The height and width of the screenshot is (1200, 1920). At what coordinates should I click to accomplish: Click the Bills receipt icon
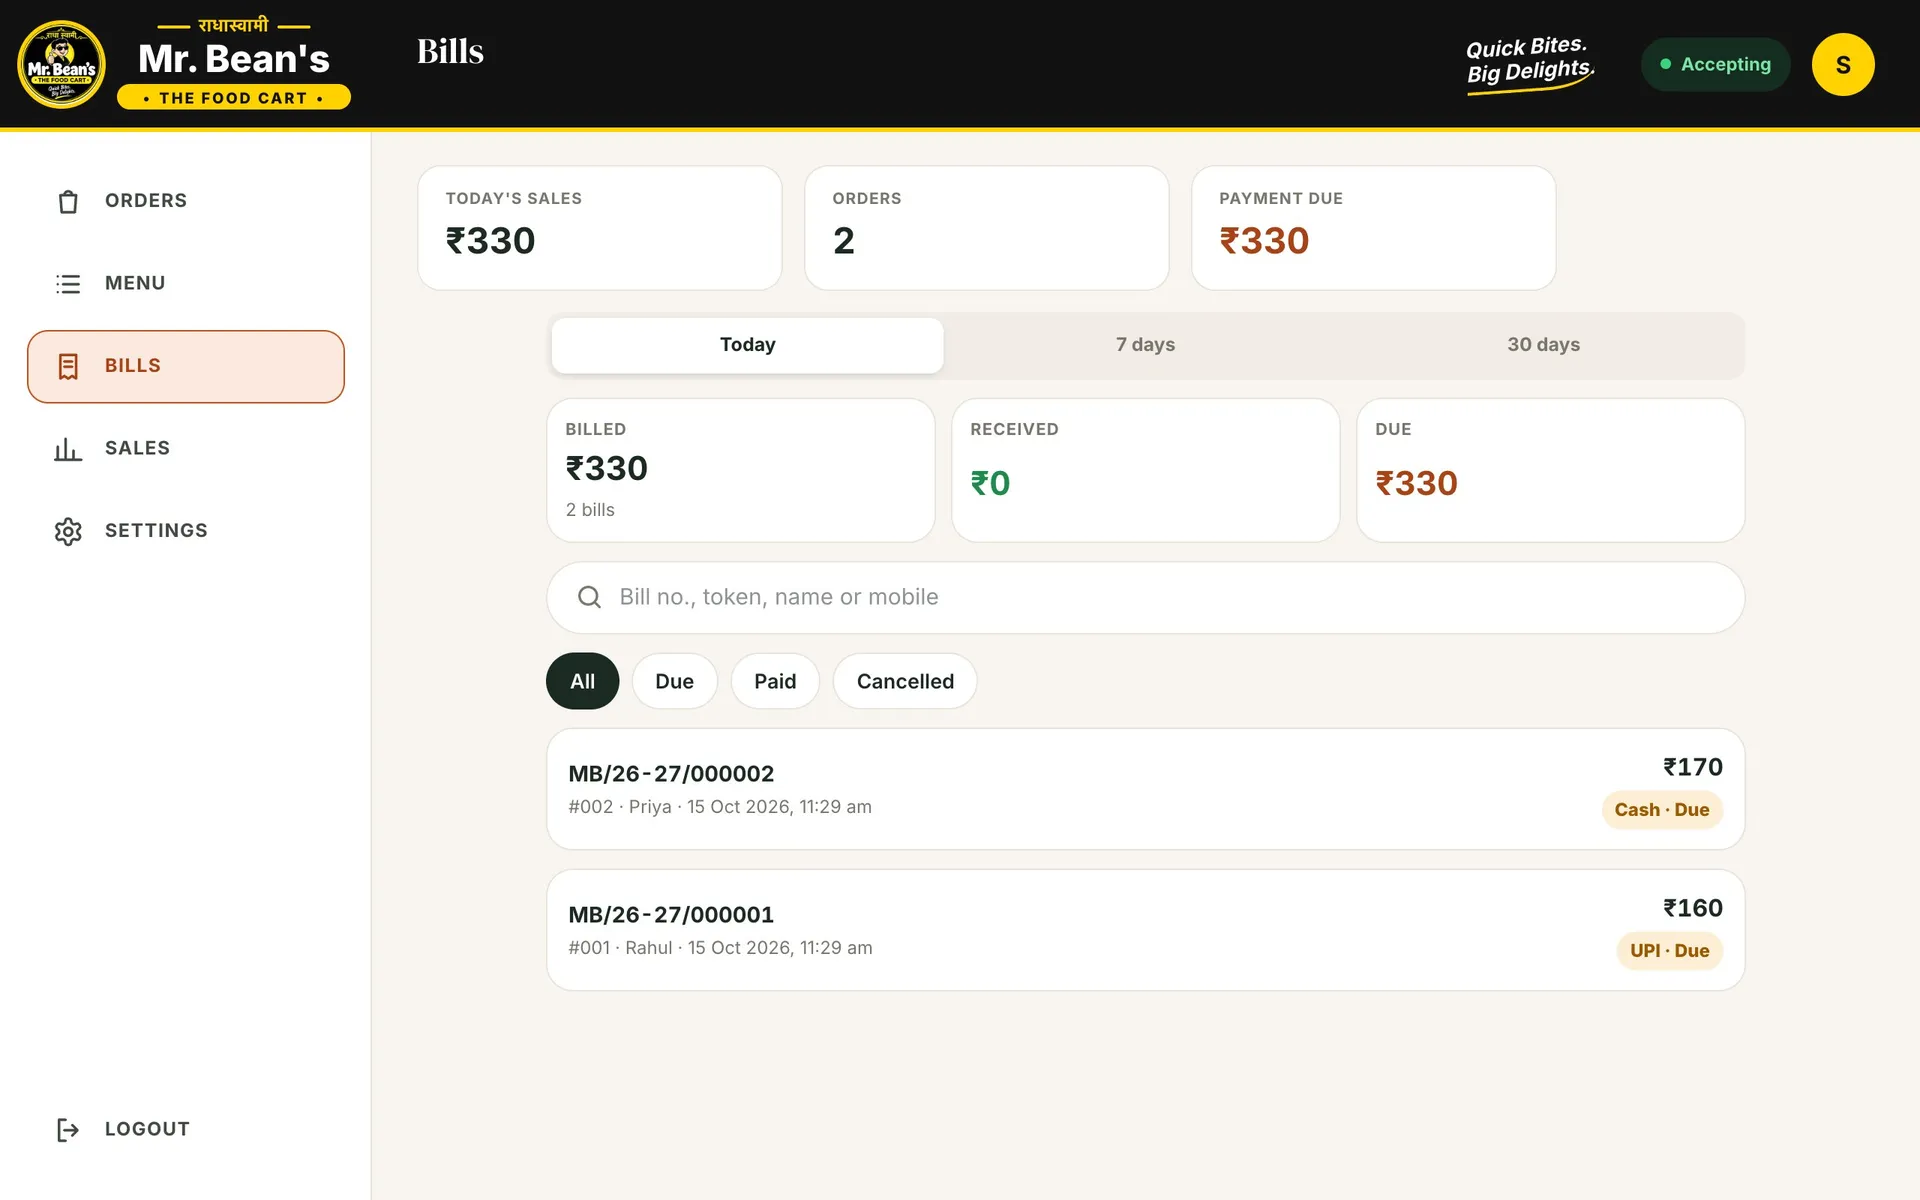click(68, 367)
